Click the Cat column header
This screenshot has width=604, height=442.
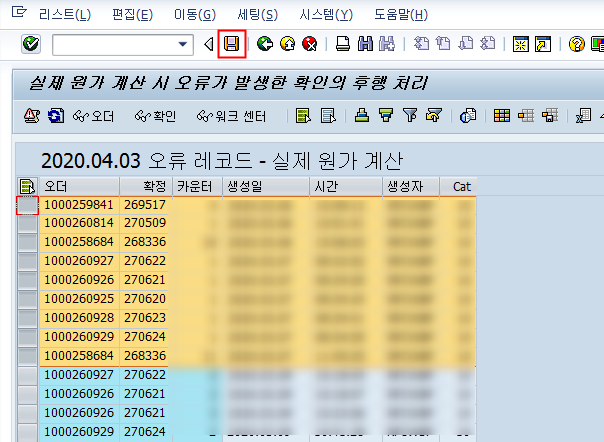pos(458,187)
